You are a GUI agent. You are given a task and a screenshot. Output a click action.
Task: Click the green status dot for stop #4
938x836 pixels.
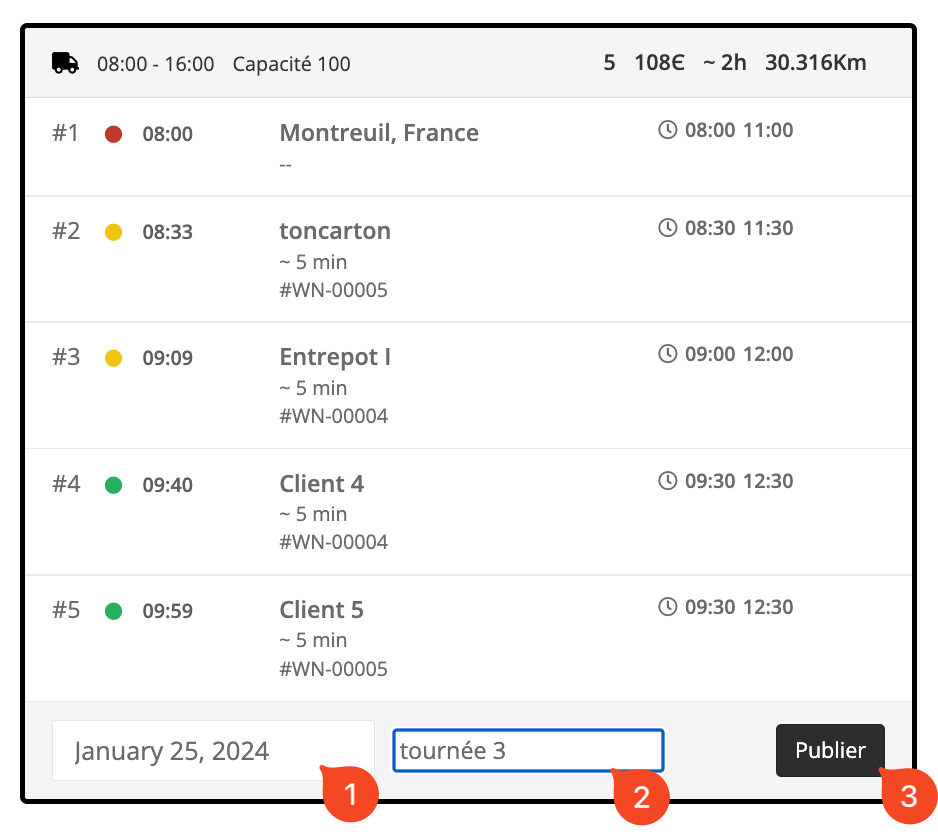114,485
